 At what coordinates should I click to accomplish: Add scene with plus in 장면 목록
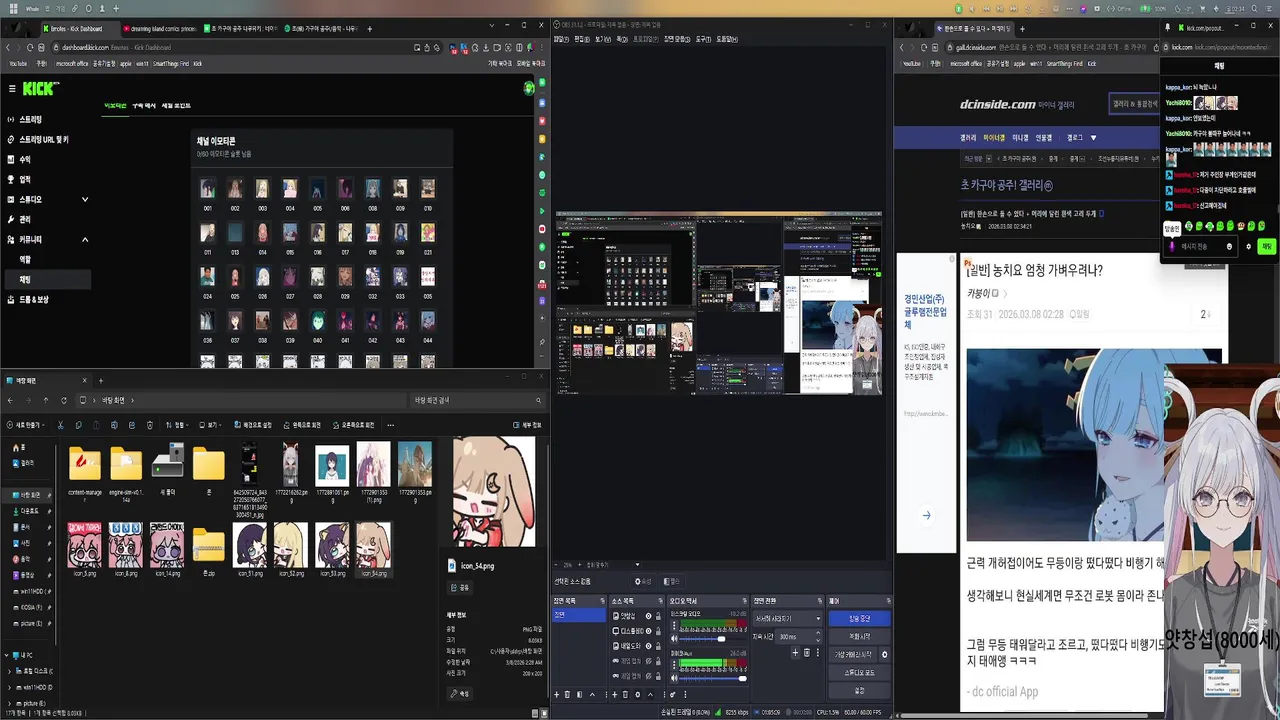(x=557, y=694)
